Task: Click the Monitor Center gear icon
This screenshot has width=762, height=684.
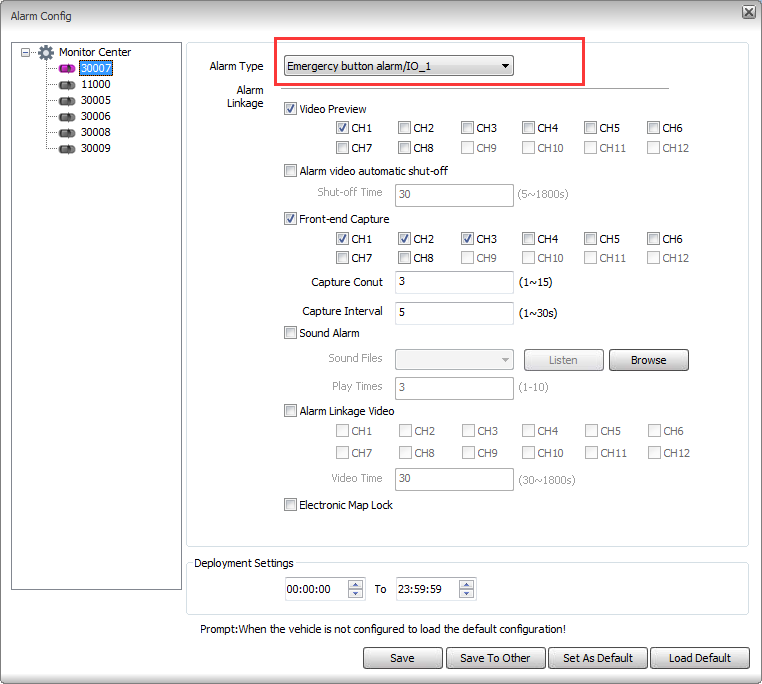Action: pos(46,52)
